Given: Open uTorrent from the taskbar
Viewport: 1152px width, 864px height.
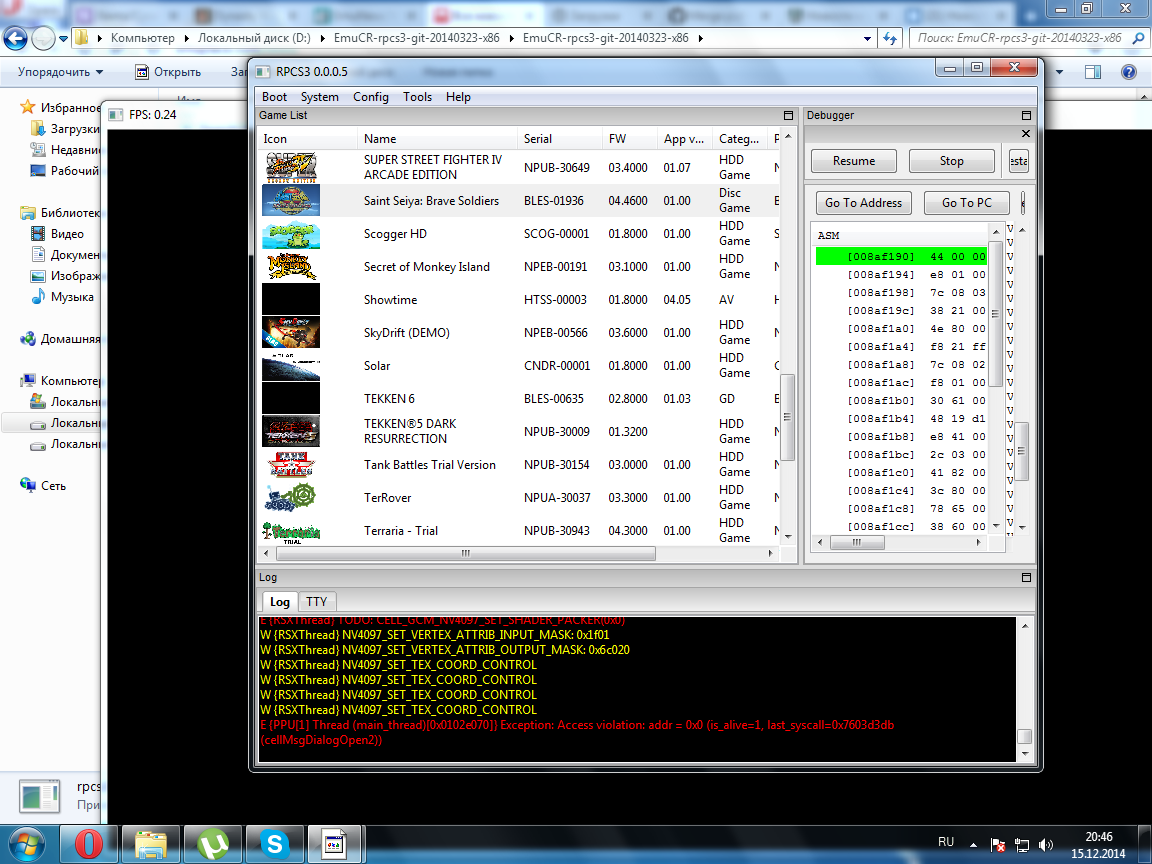Looking at the screenshot, I should 213,844.
